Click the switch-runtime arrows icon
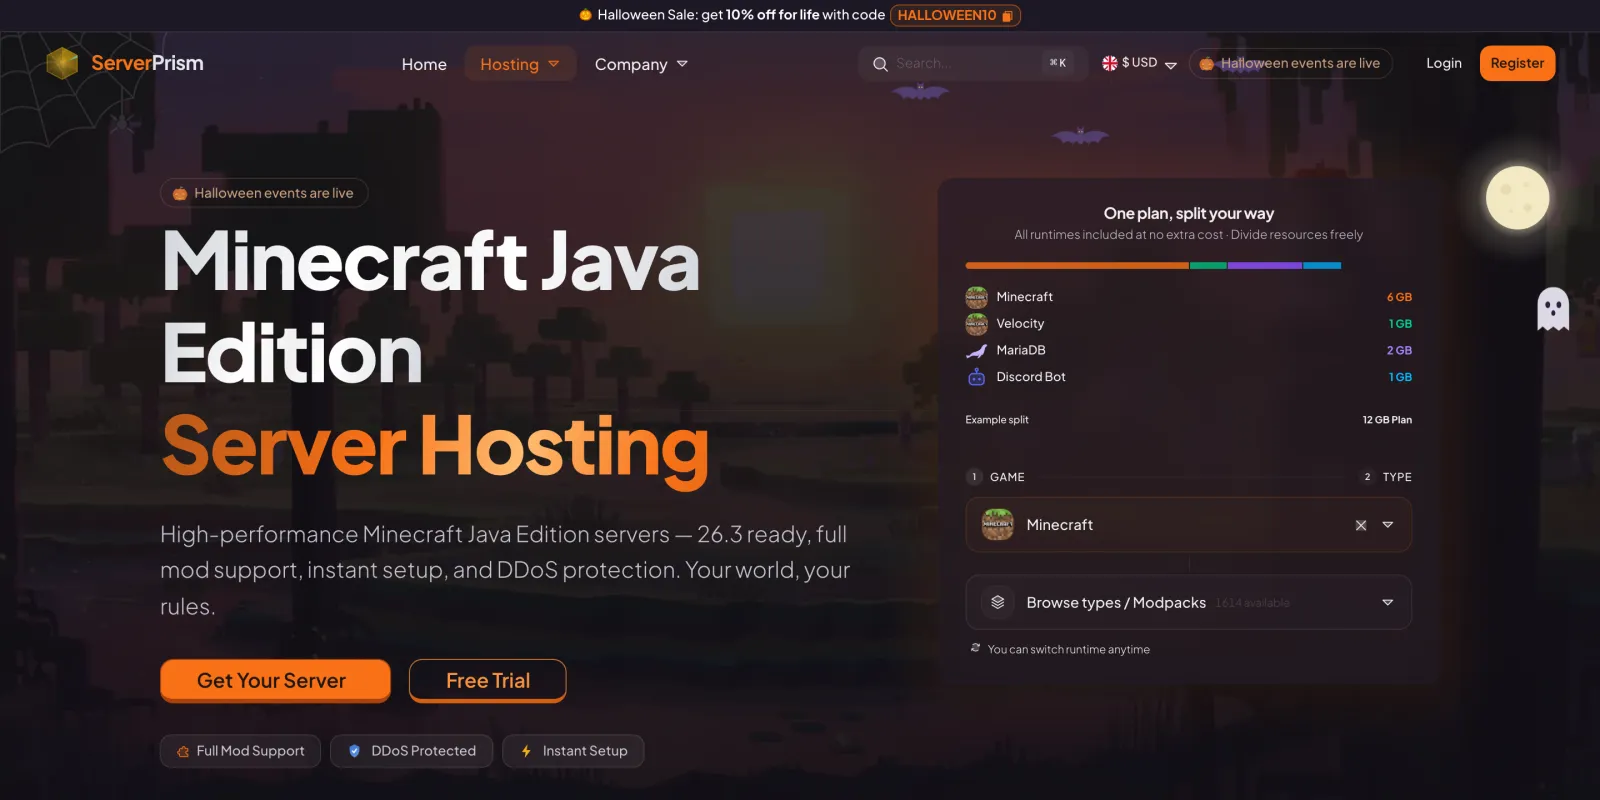 click(x=975, y=648)
